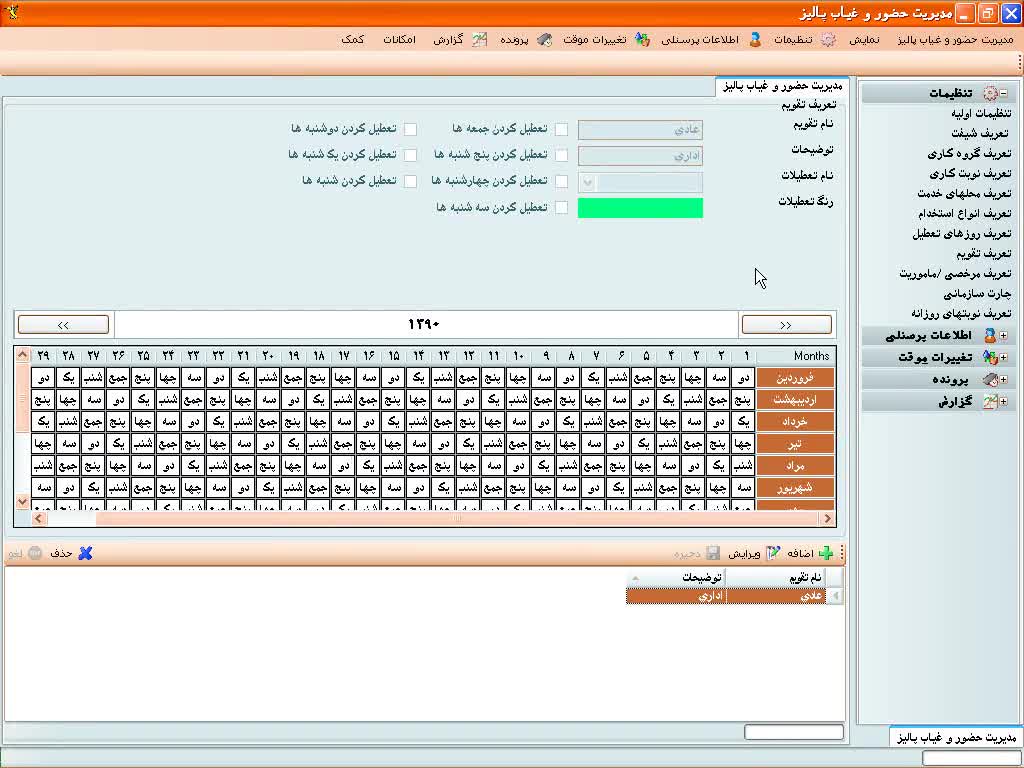The image size is (1024, 768).
Task: Click the تنظیمات gear icon in the menu bar
Action: [x=828, y=40]
